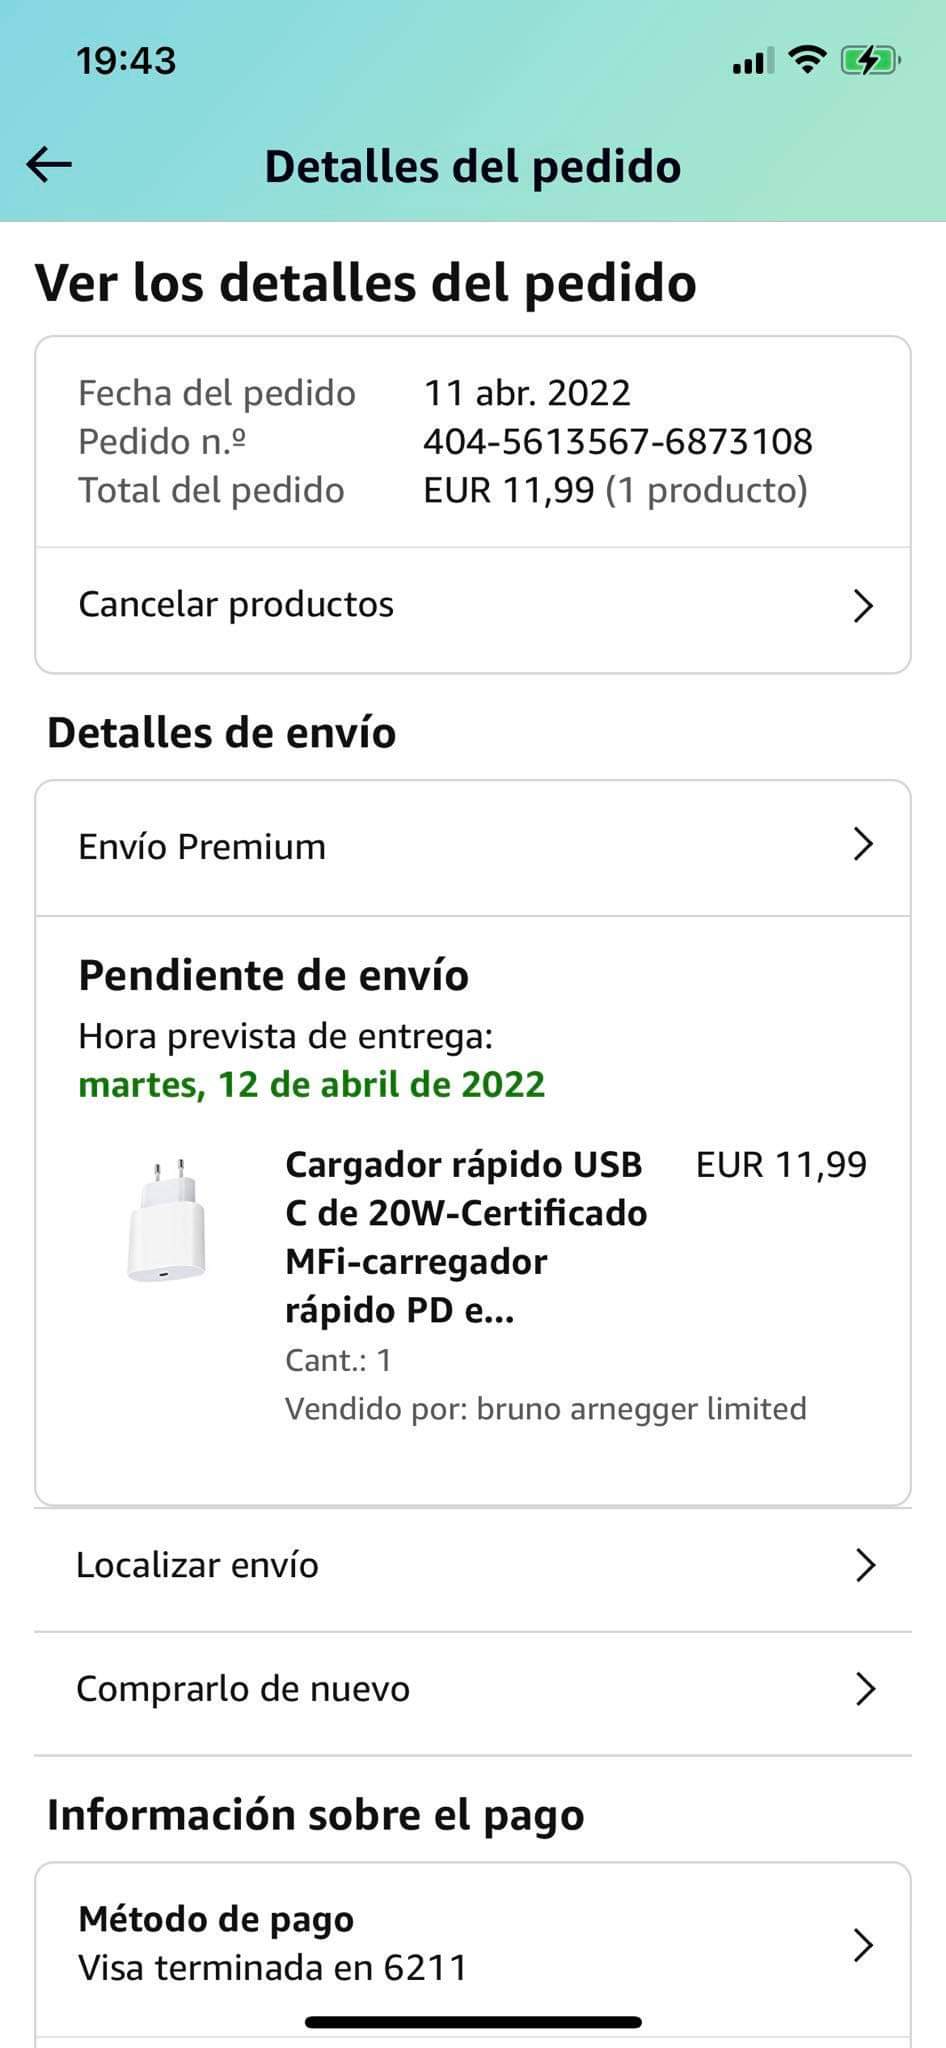This screenshot has height=2048, width=946.
Task: Tap the battery charging icon
Action: [x=870, y=61]
